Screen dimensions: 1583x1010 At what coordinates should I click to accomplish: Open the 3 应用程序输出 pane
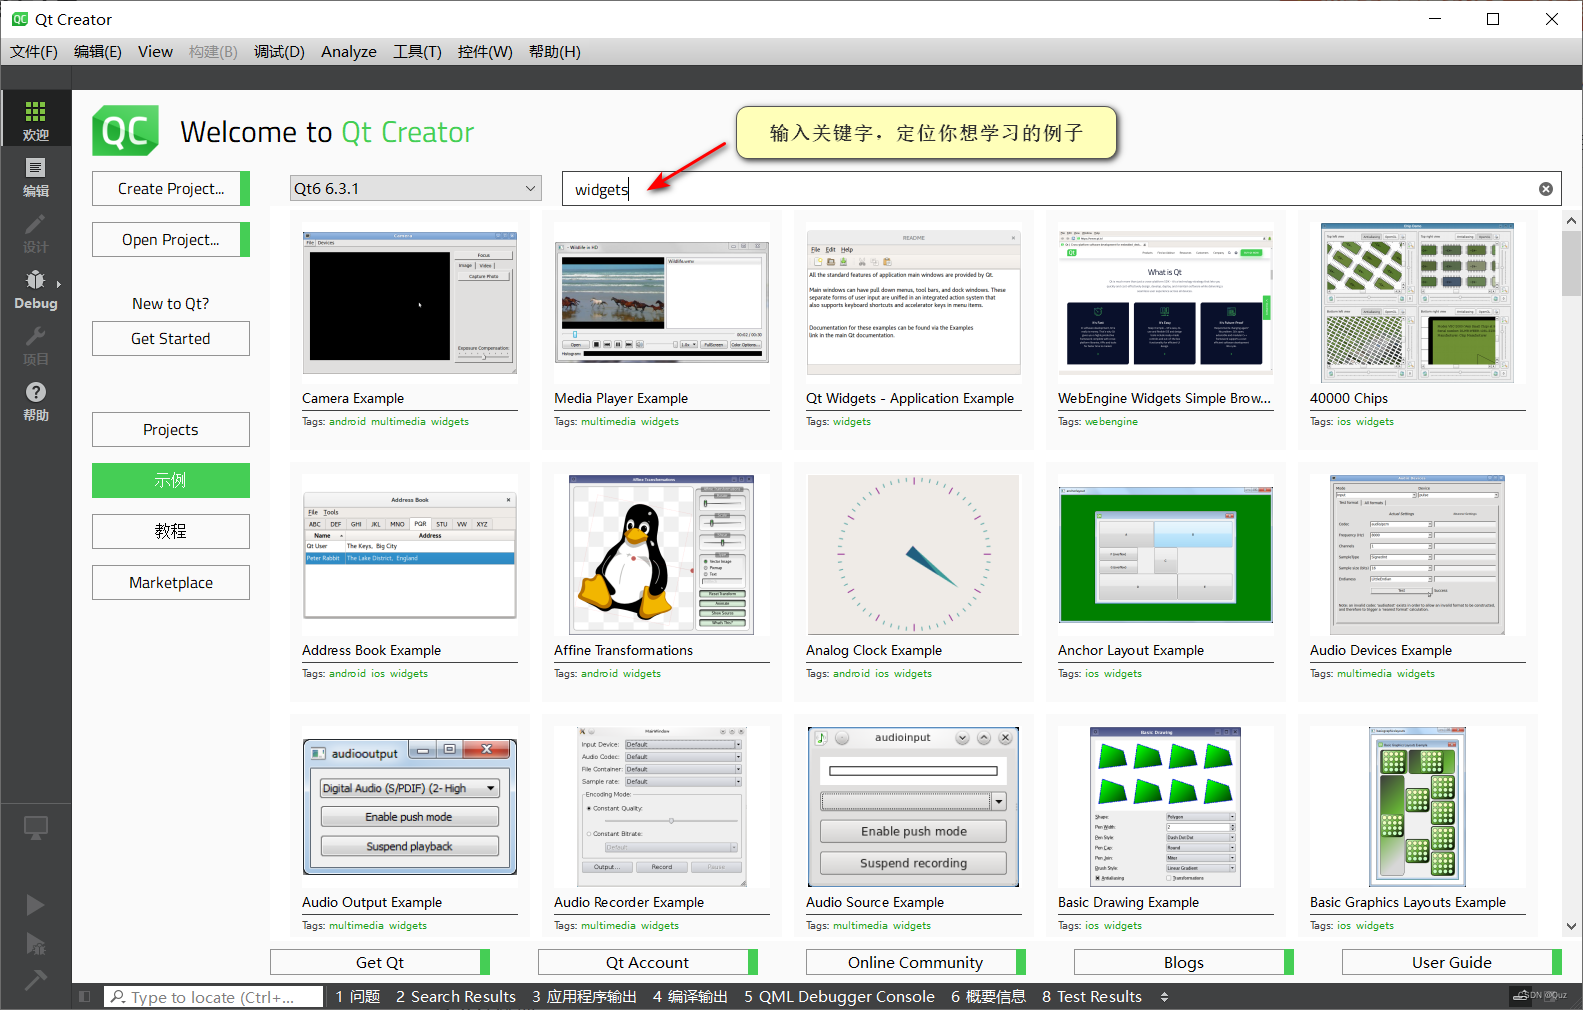pyautogui.click(x=584, y=997)
